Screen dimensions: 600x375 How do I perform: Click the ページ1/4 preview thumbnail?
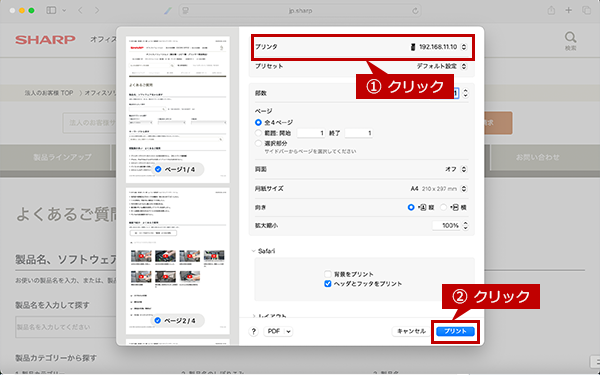pos(178,110)
